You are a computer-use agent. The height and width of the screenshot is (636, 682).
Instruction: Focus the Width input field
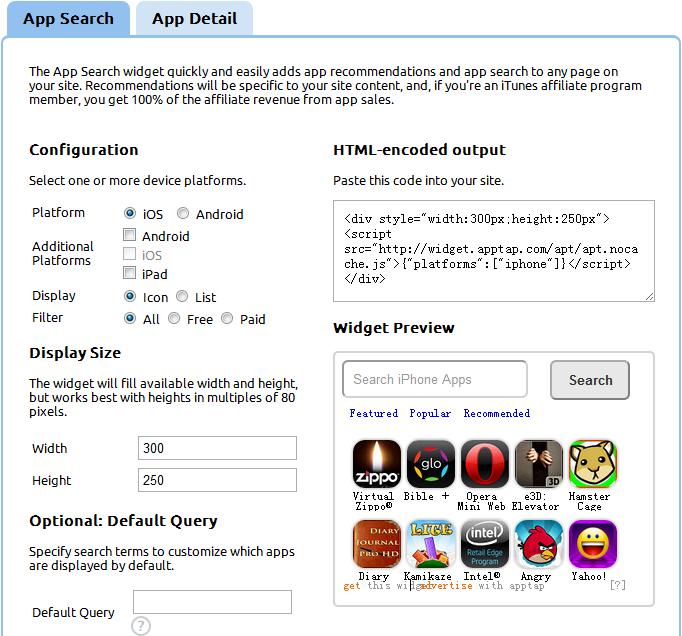[x=217, y=448]
